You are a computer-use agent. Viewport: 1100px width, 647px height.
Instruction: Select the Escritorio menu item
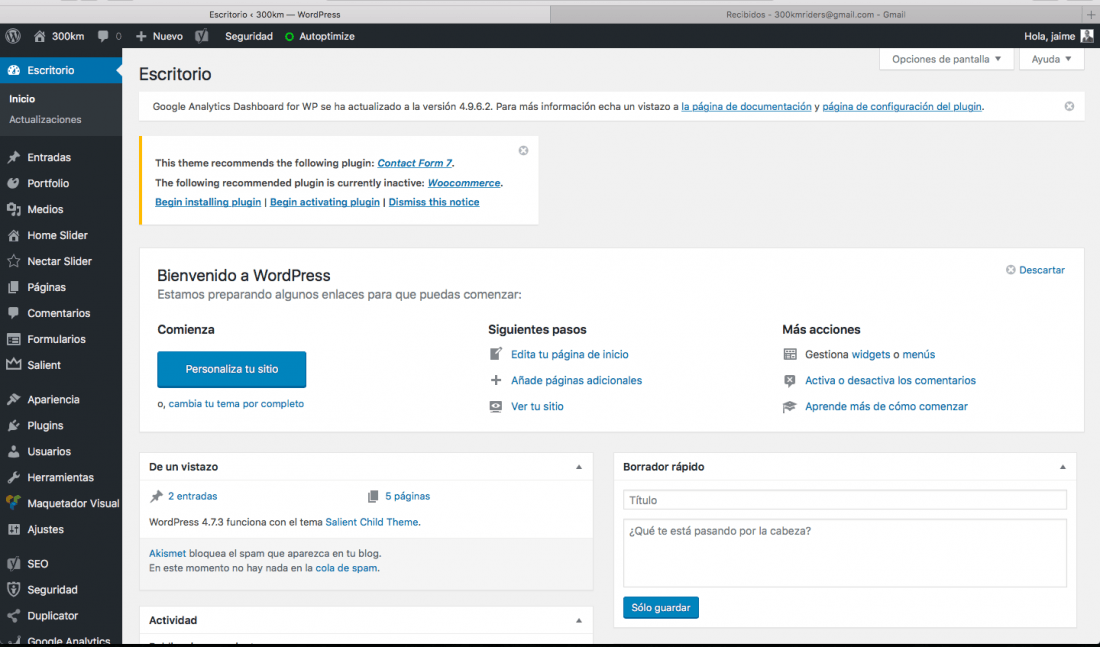[x=61, y=70]
